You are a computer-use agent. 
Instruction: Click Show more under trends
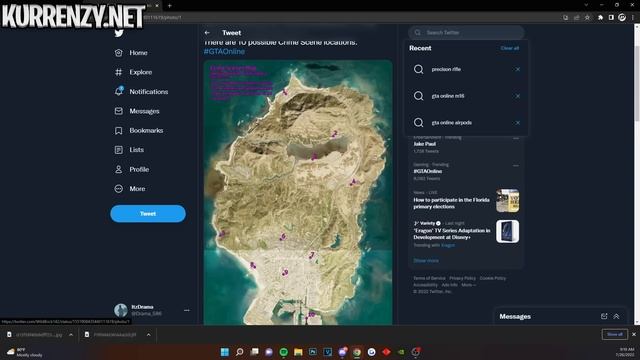coord(426,260)
